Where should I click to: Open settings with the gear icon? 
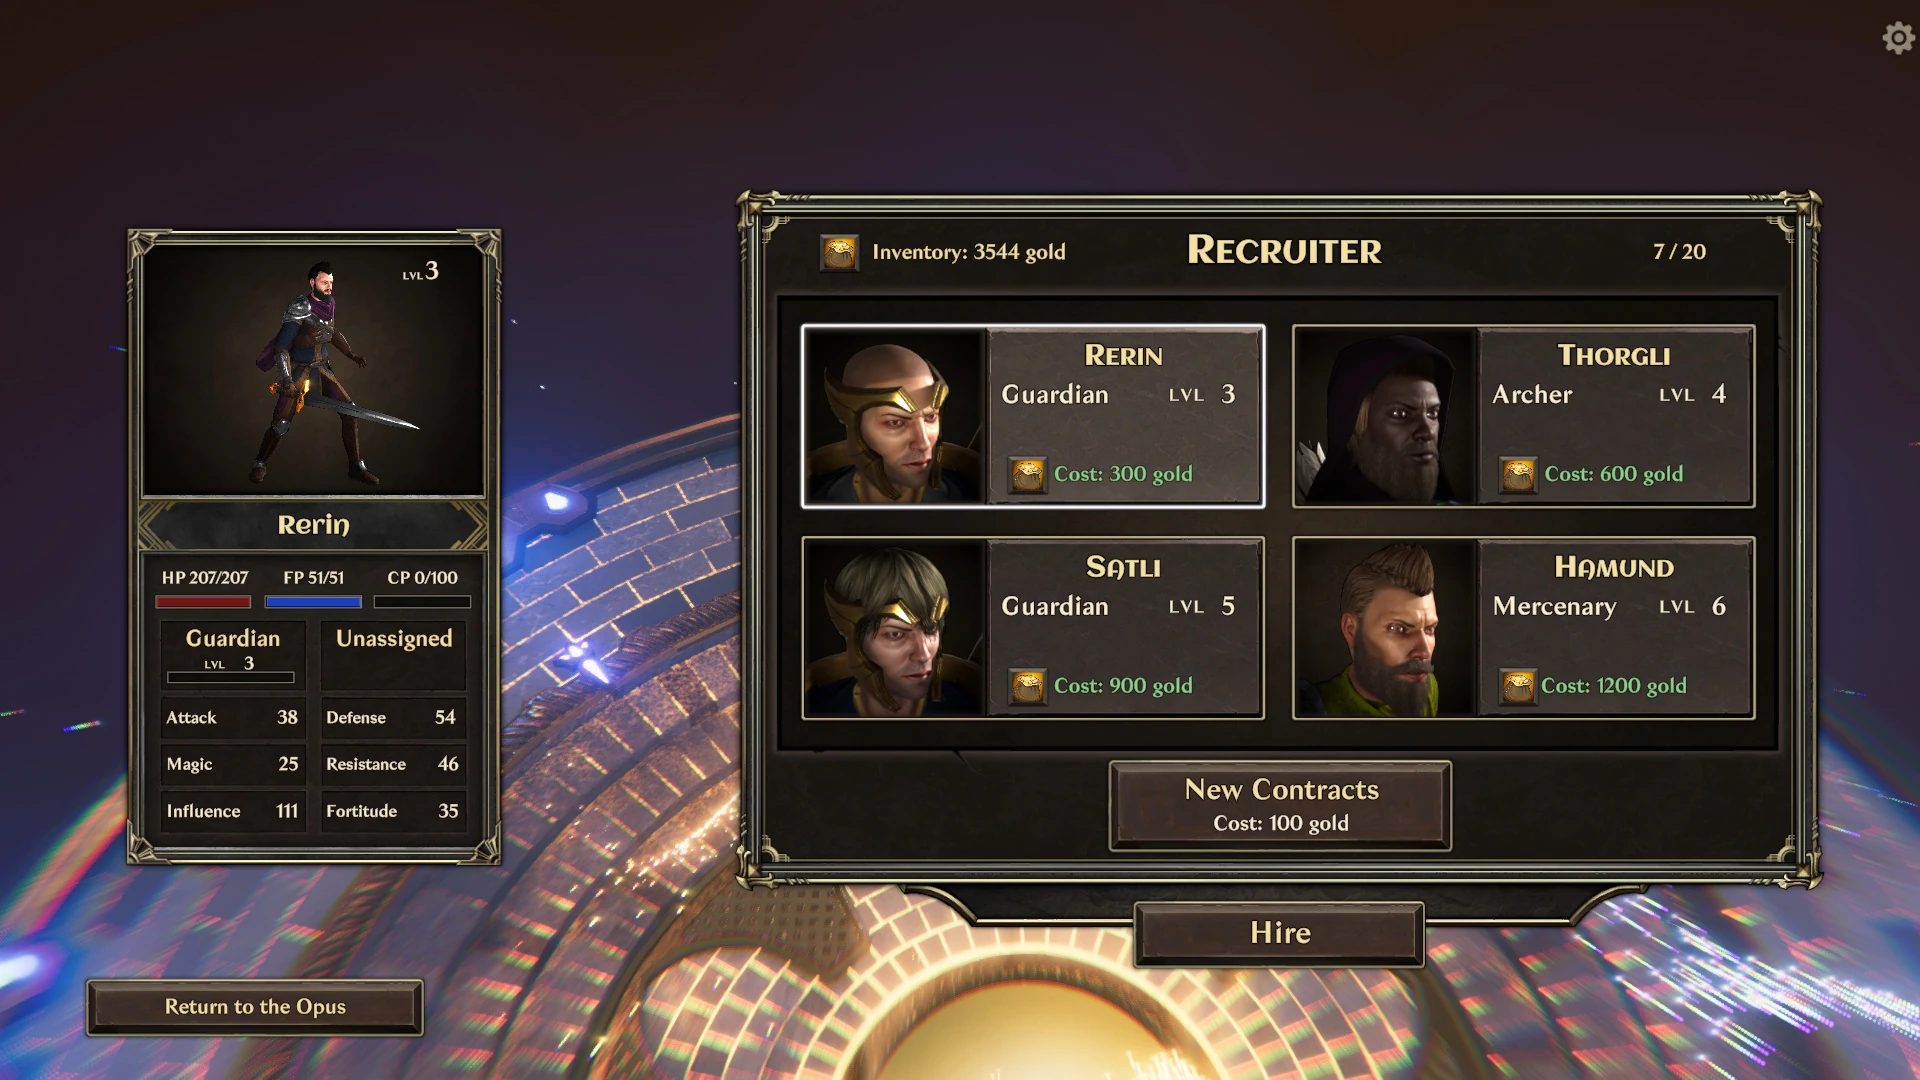coord(1898,38)
